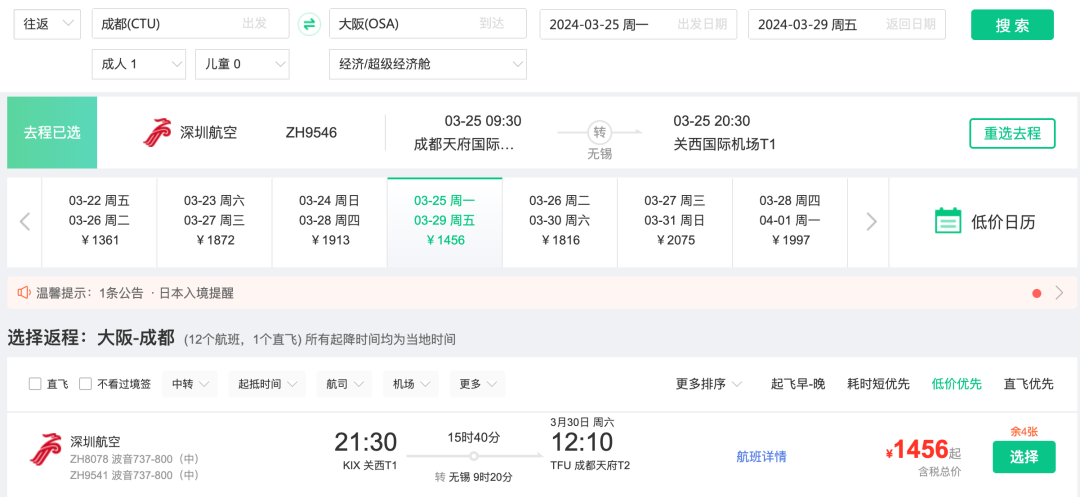Click the Shenzhen Airlines logo in selected outbound
This screenshot has width=1080, height=497.
[157, 132]
